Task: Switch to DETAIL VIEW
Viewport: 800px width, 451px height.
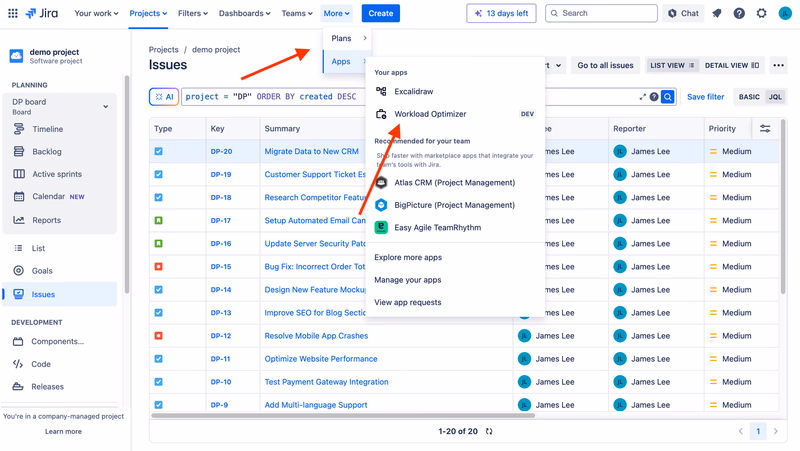Action: [x=731, y=65]
